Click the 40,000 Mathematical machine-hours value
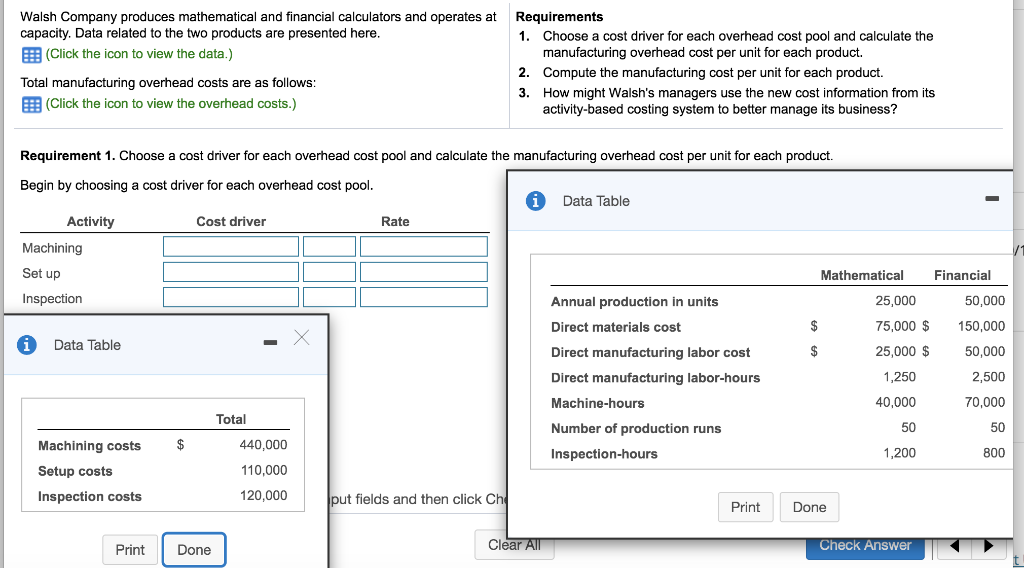Screen dimensions: 1024x568 [895, 402]
